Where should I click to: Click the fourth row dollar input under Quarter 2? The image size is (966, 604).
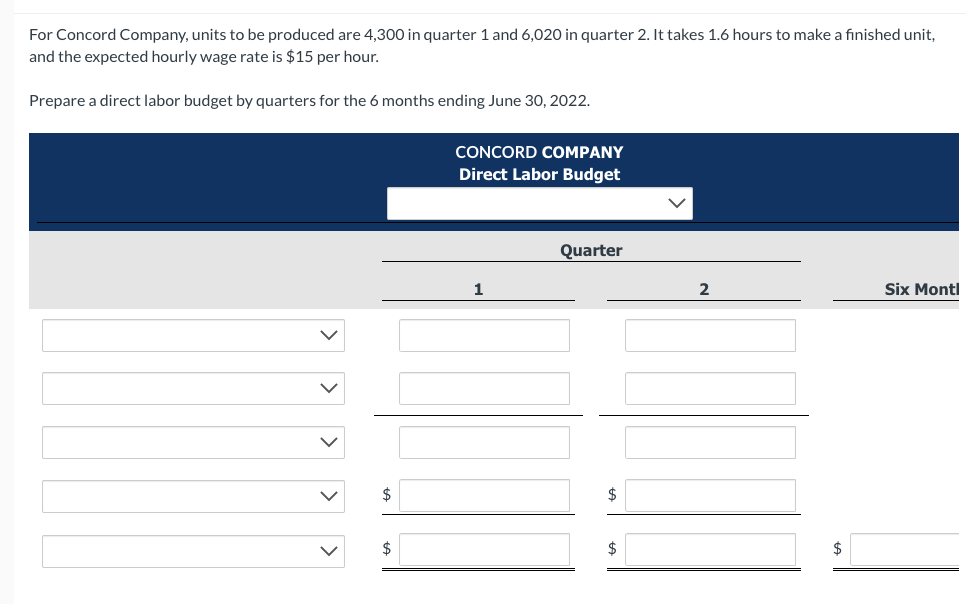click(x=710, y=495)
